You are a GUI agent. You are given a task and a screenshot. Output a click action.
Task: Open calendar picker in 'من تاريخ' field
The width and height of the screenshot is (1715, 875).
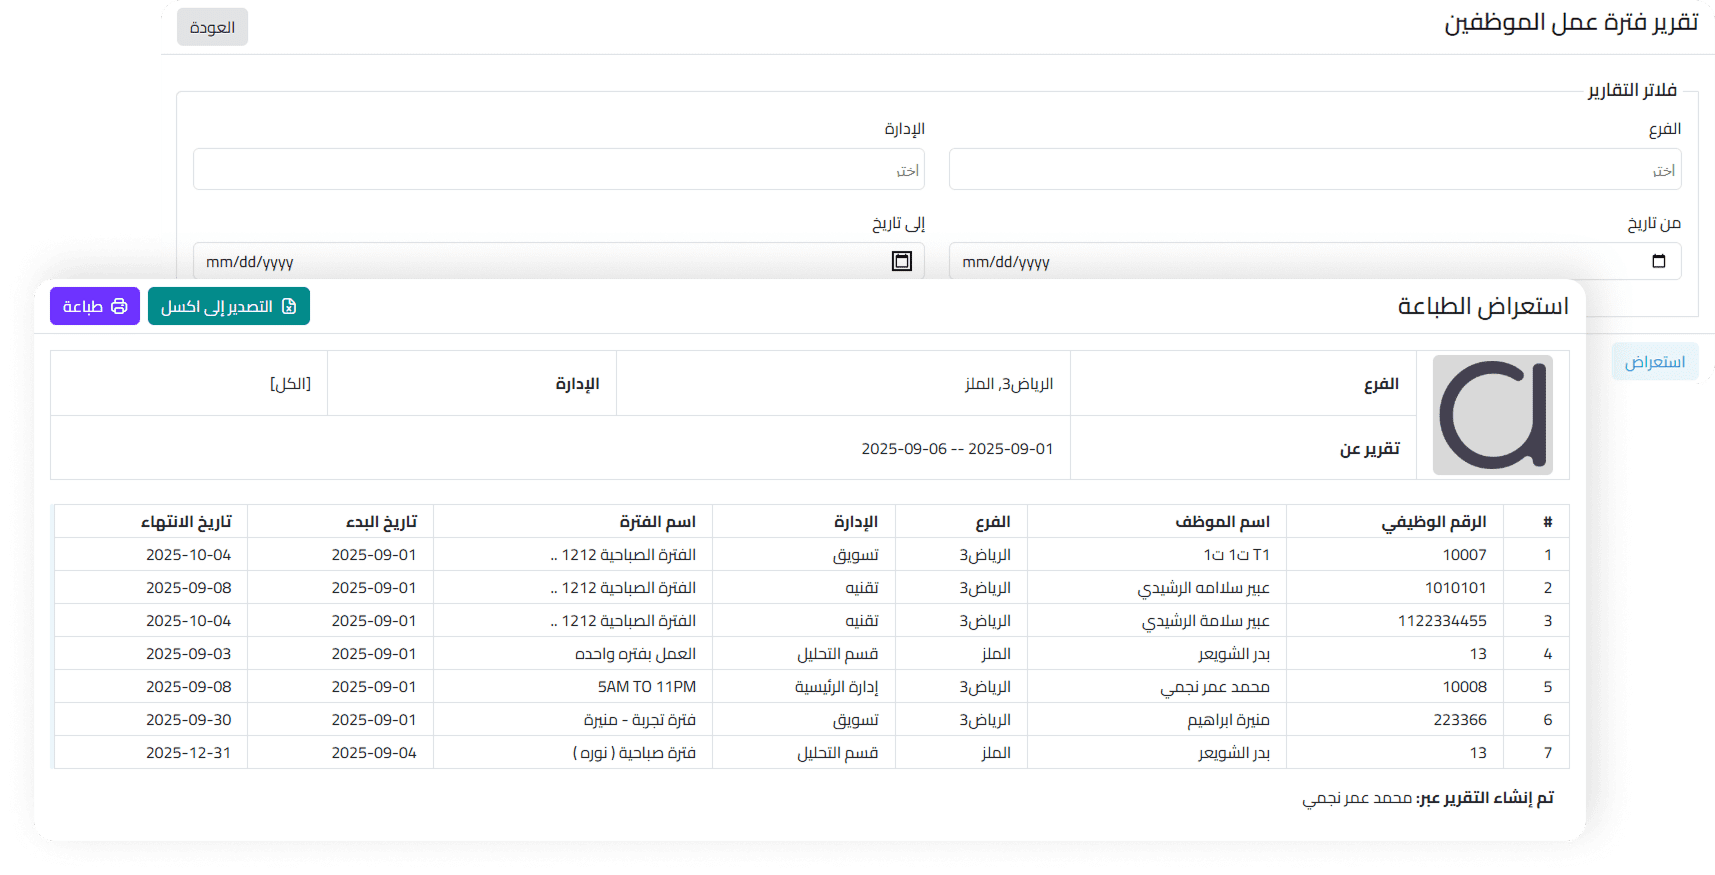[x=1658, y=262]
